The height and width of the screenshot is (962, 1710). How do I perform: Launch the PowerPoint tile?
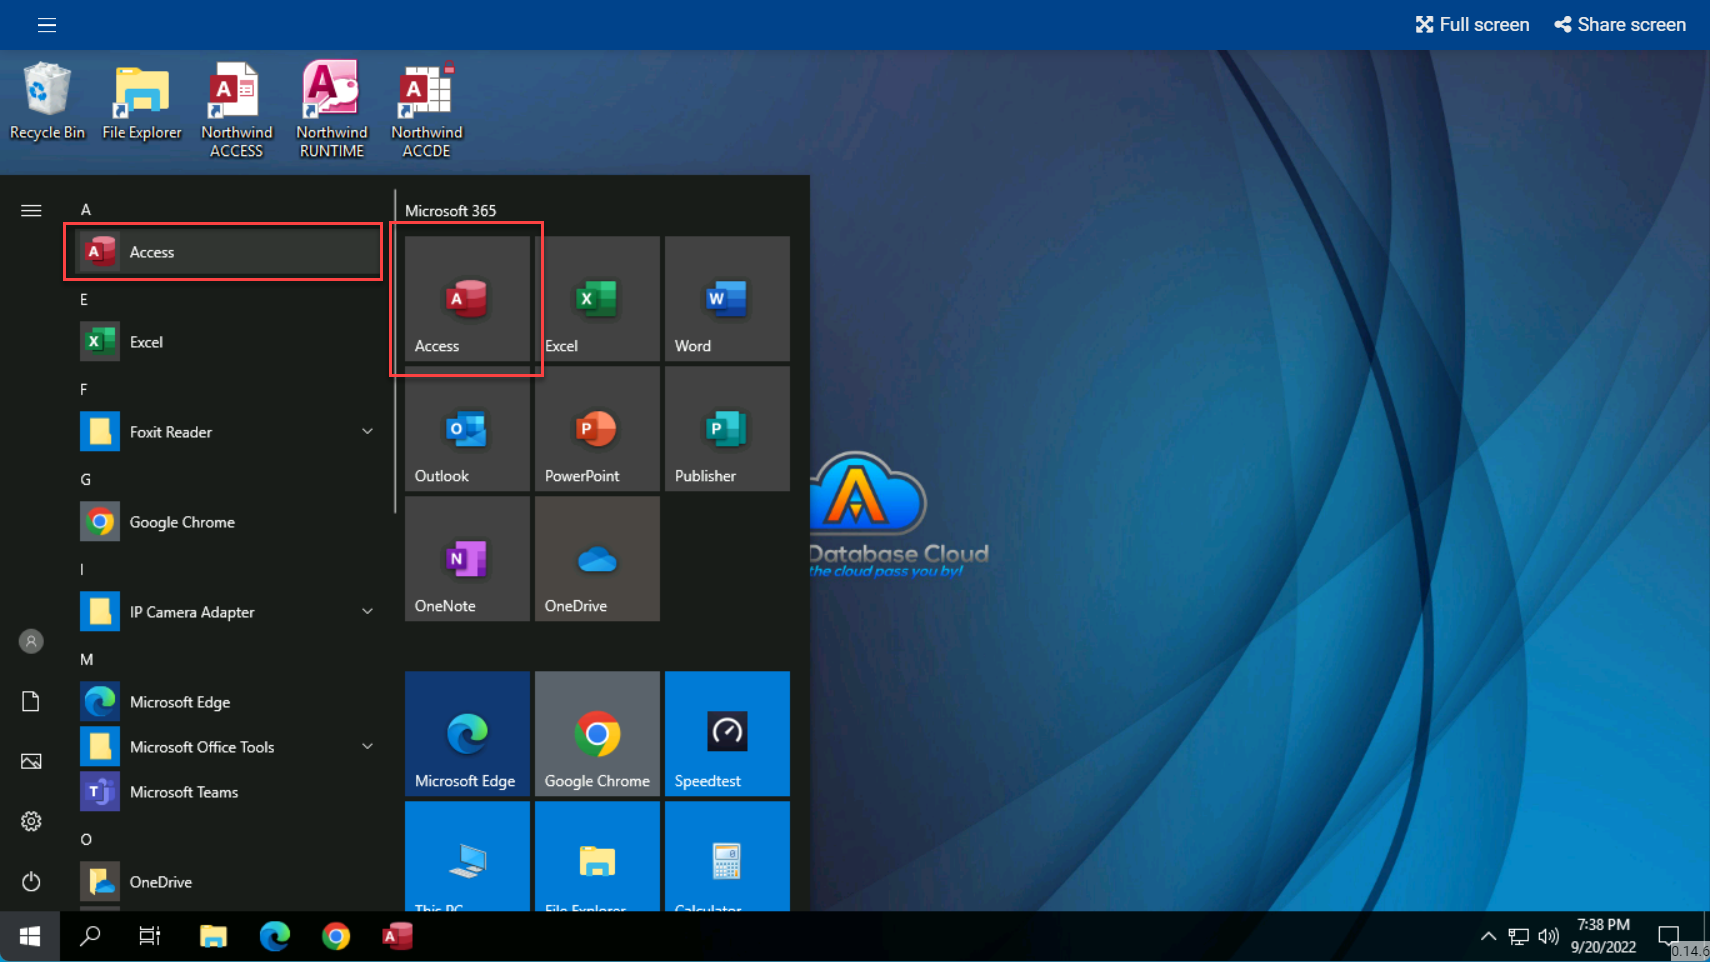(x=597, y=429)
